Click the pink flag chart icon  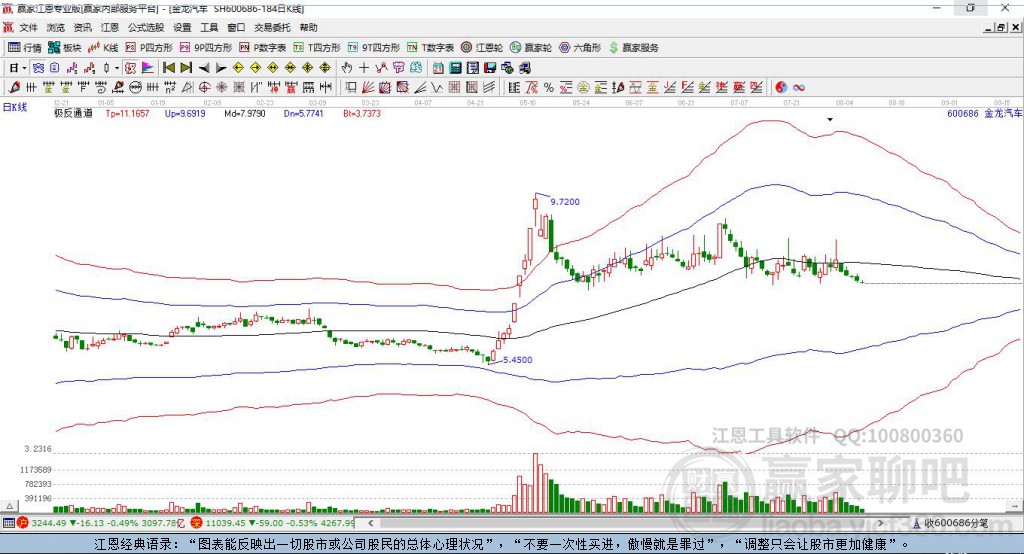coord(148,68)
